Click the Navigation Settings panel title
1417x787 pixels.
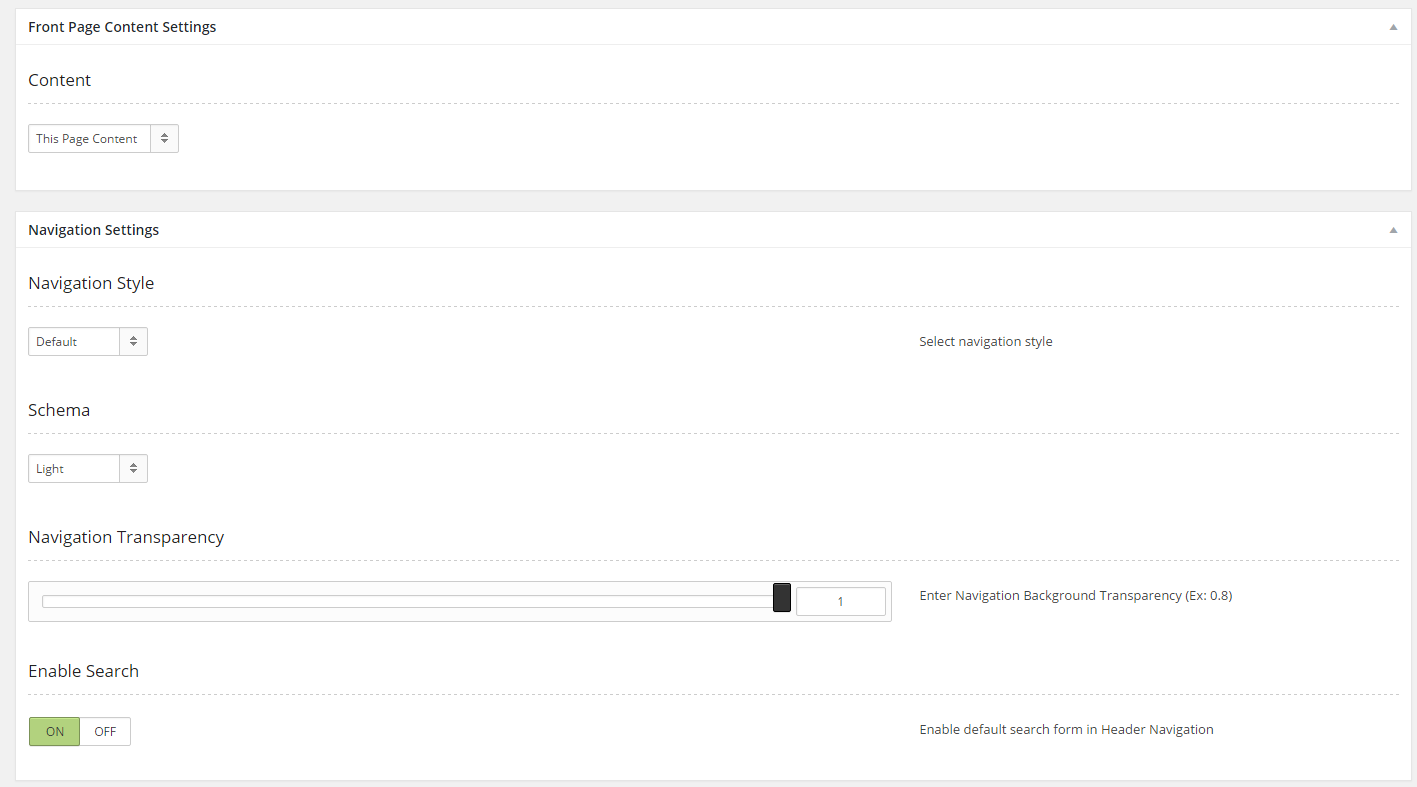[93, 230]
